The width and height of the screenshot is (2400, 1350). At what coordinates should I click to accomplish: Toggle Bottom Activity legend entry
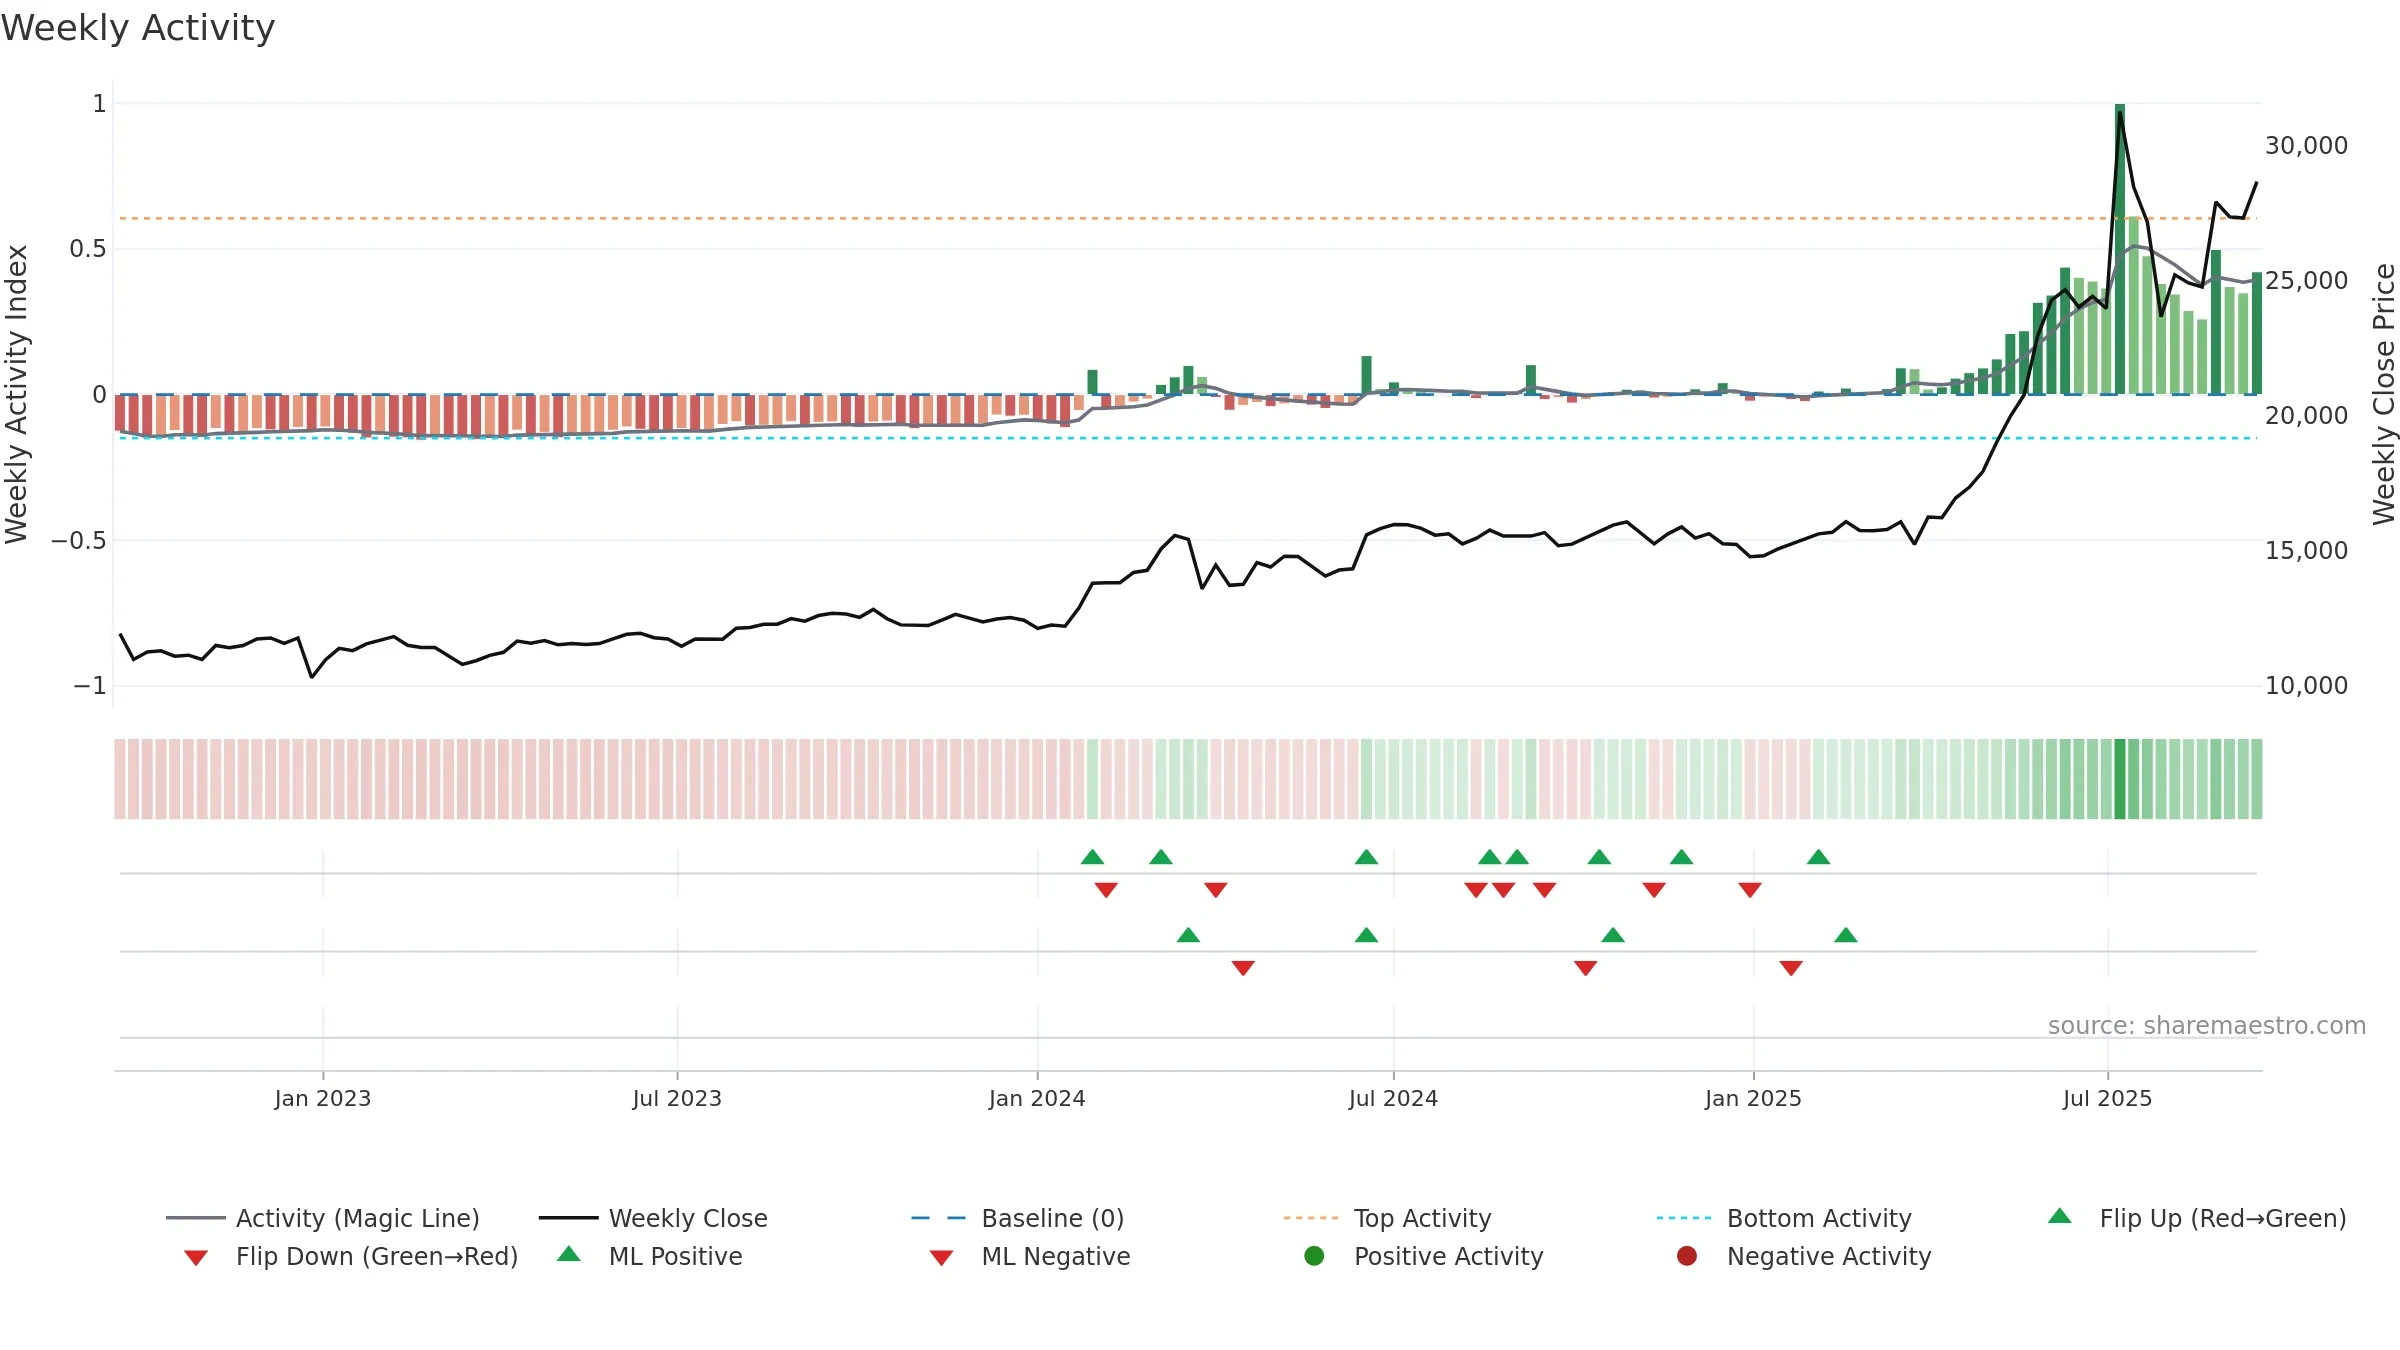[x=1784, y=1218]
